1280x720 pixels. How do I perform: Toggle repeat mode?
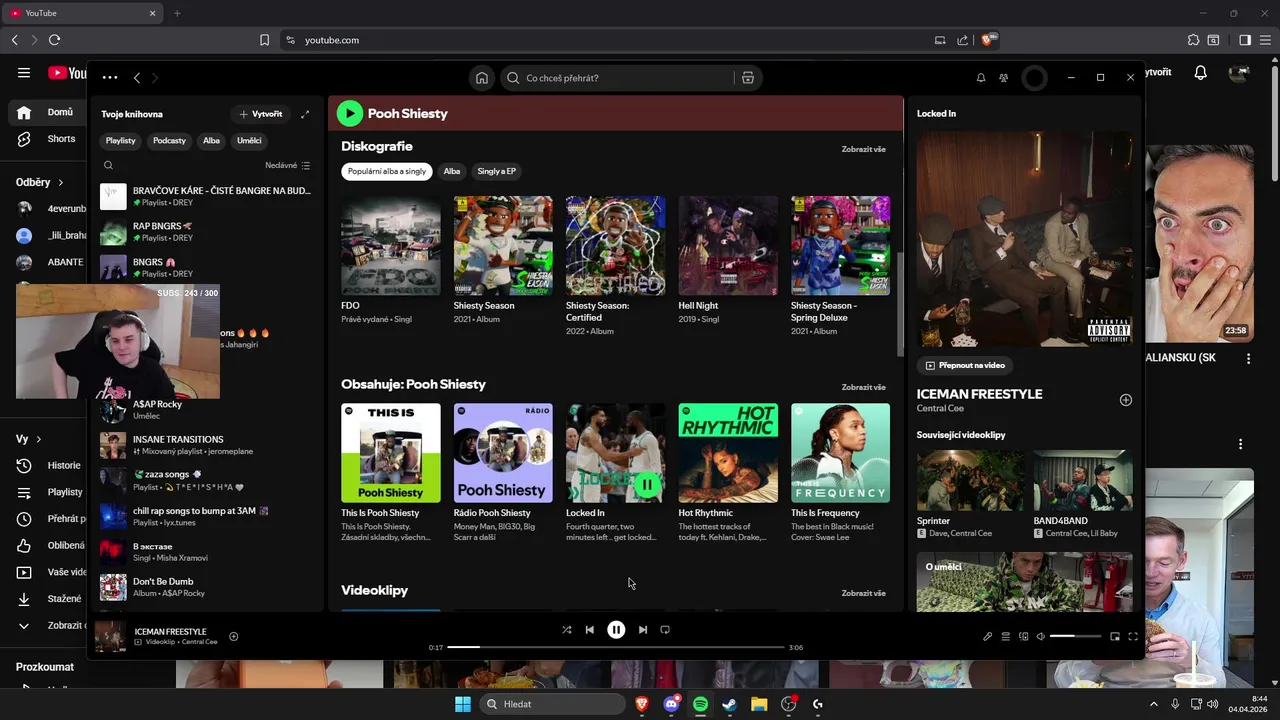pos(665,630)
